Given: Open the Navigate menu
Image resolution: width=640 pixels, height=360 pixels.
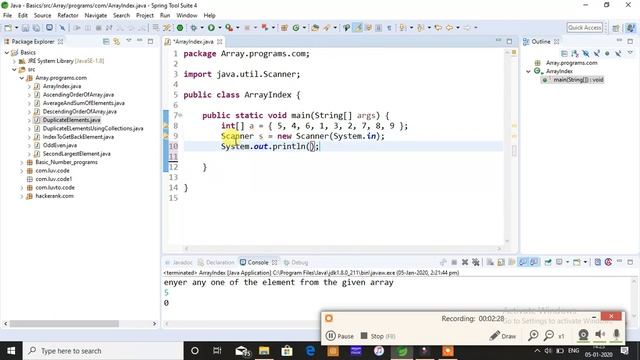Looking at the screenshot, I should click(96, 16).
